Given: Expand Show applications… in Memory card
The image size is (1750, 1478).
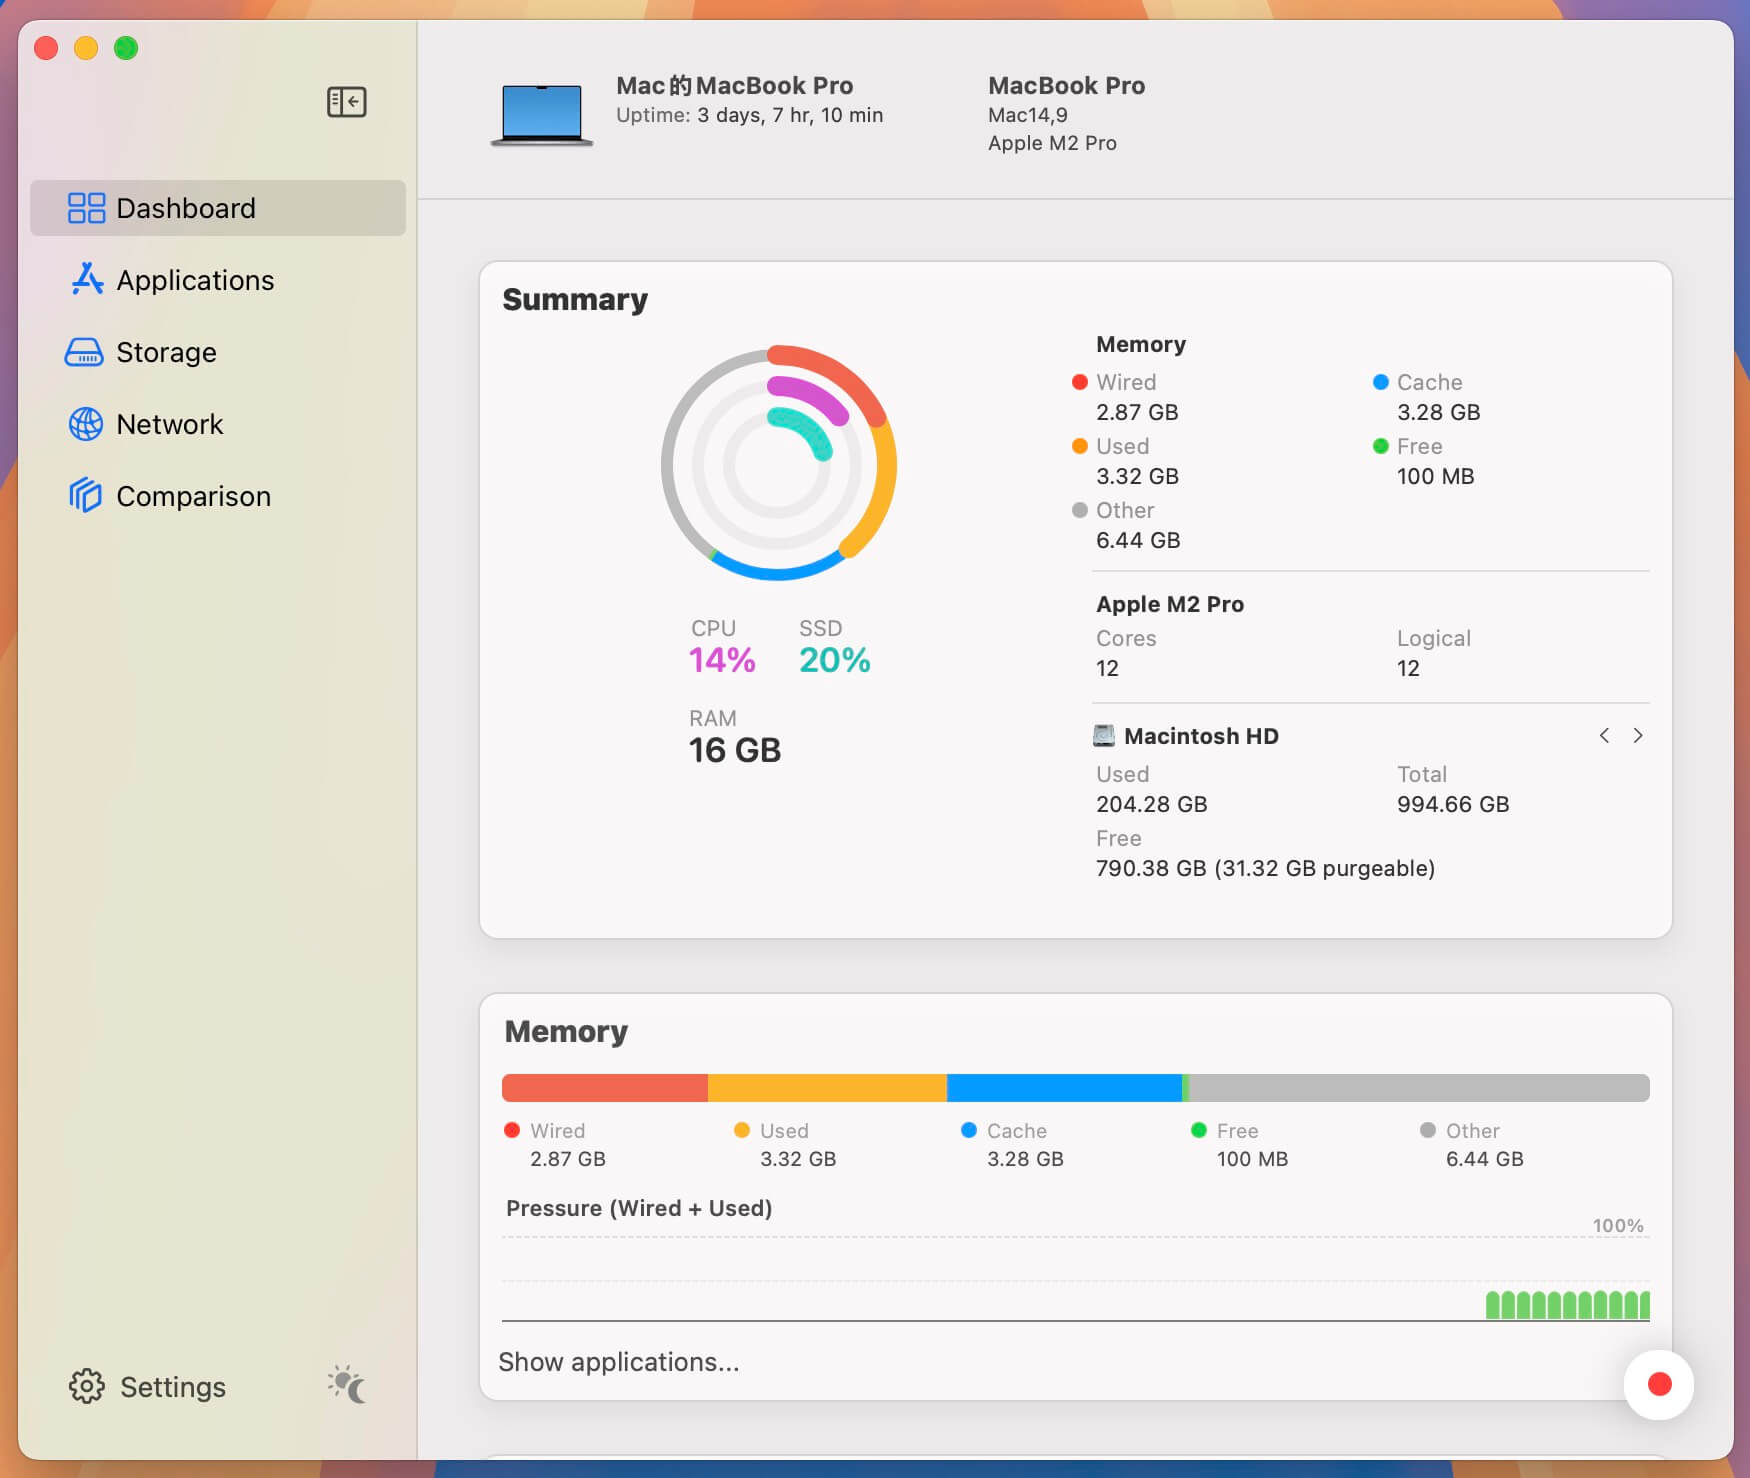Looking at the screenshot, I should click(619, 1362).
